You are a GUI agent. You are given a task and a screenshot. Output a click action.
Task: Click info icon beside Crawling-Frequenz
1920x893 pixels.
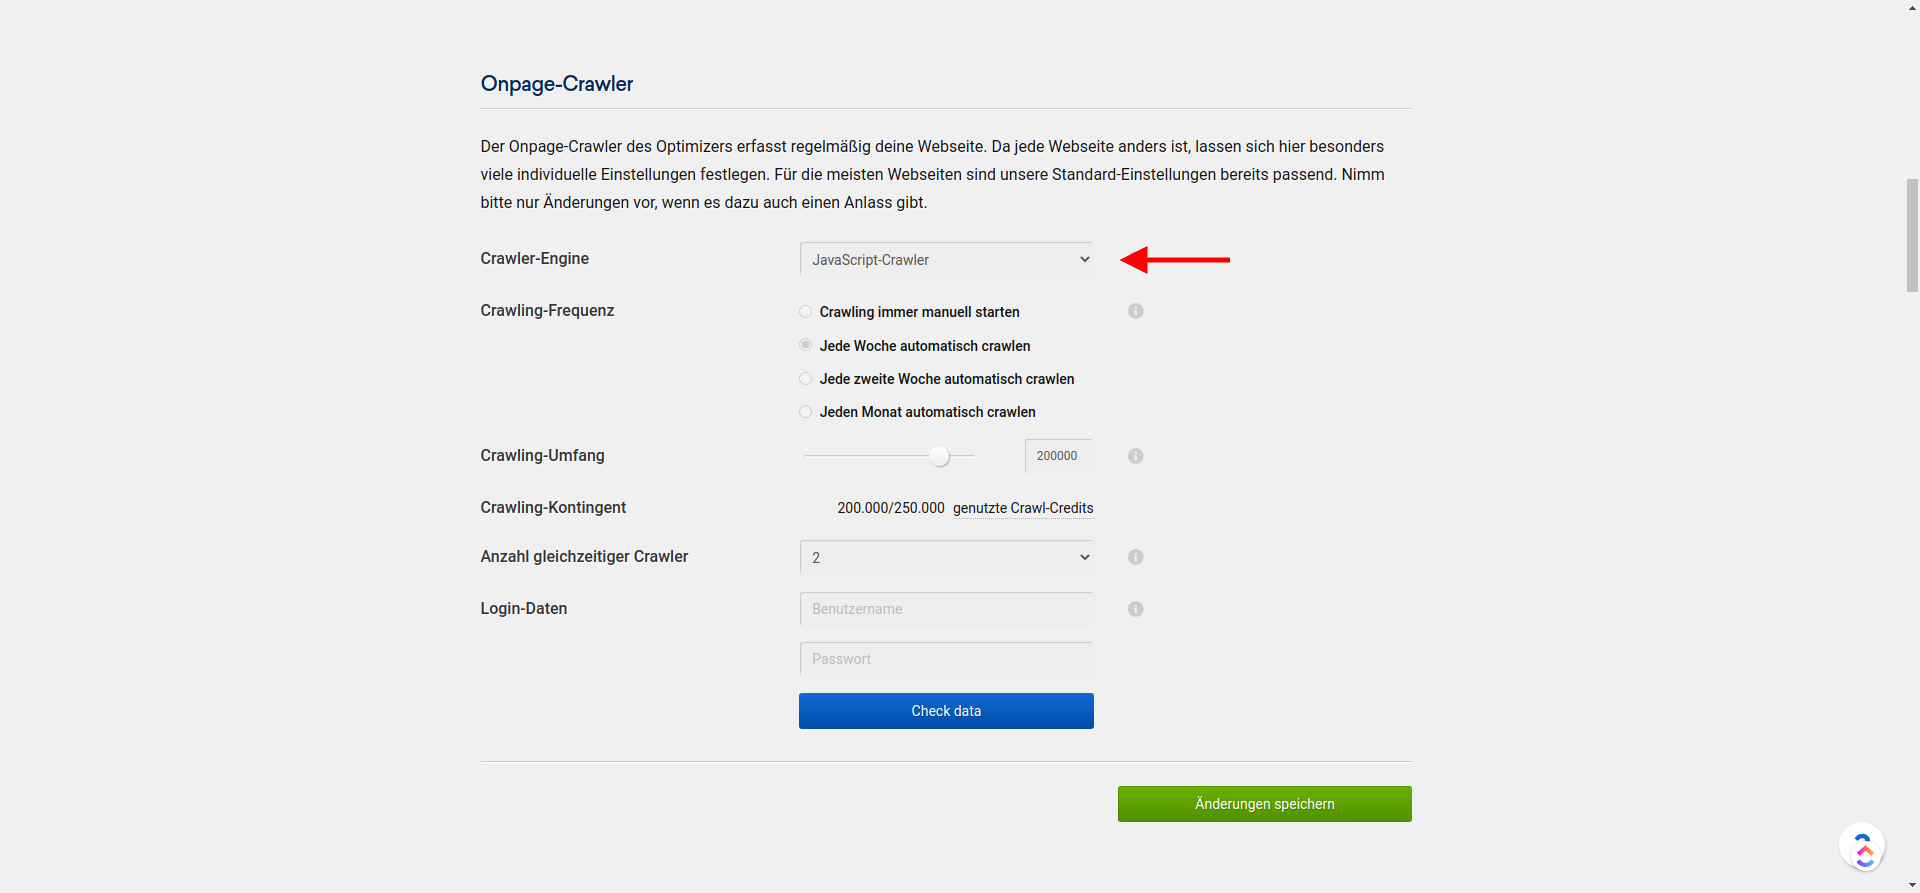[x=1135, y=311]
